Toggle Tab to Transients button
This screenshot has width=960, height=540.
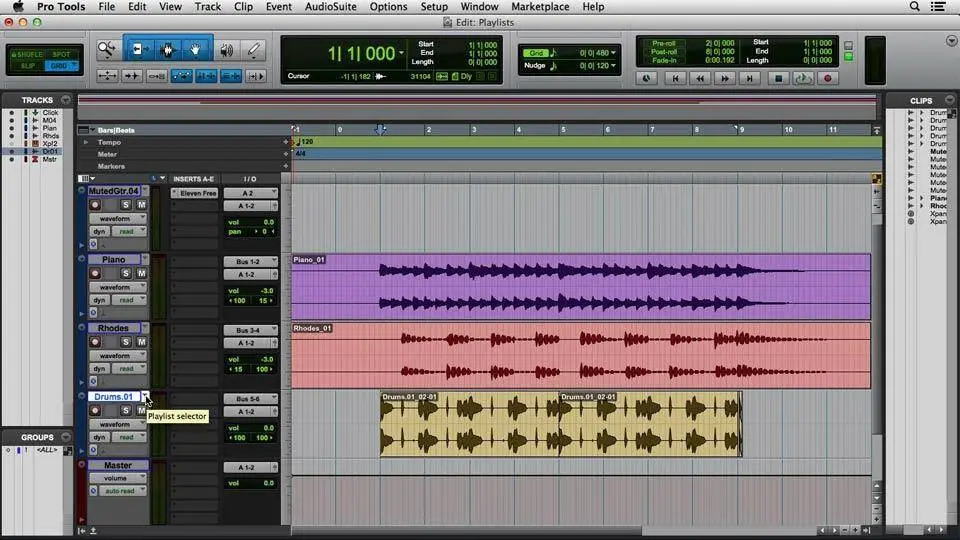tap(132, 76)
